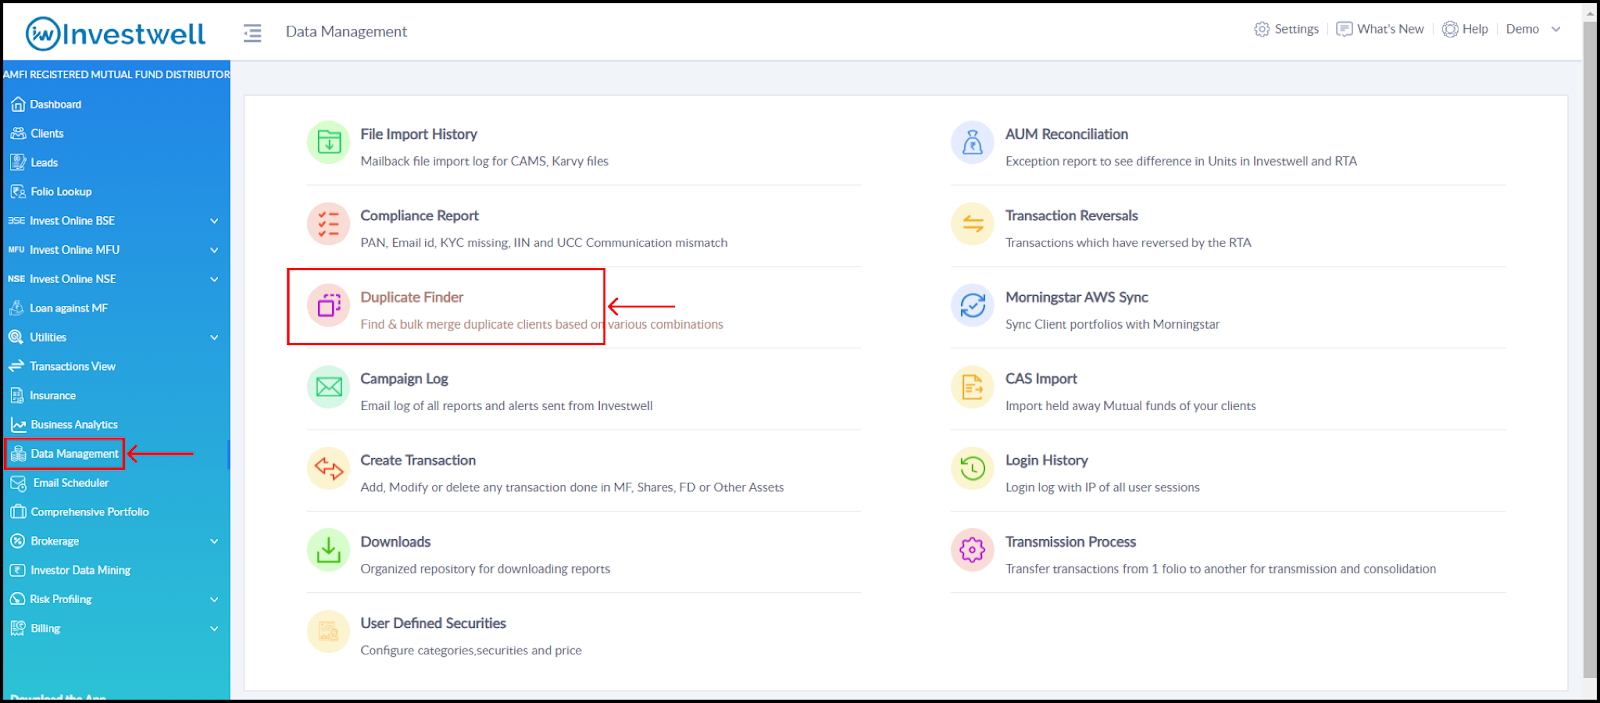The height and width of the screenshot is (703, 1600).
Task: Select Folio Lookup in sidebar
Action: [61, 191]
